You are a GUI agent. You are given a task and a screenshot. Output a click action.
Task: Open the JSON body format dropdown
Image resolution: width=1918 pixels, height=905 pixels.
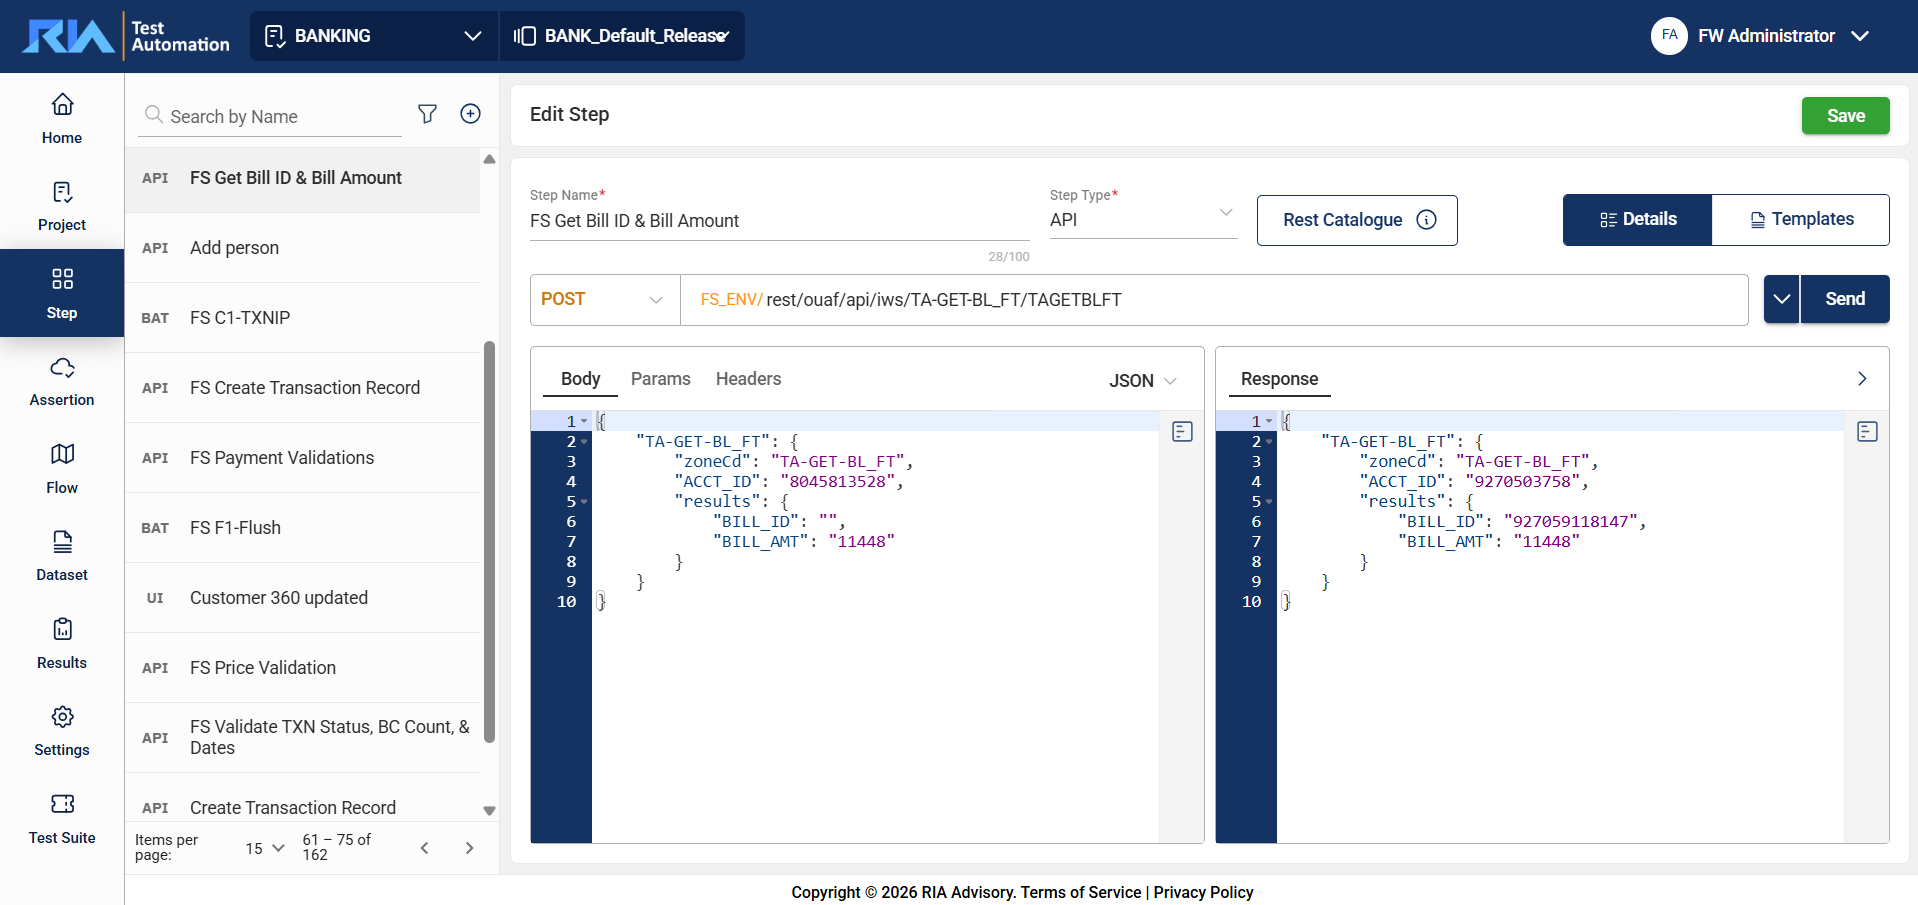point(1142,381)
